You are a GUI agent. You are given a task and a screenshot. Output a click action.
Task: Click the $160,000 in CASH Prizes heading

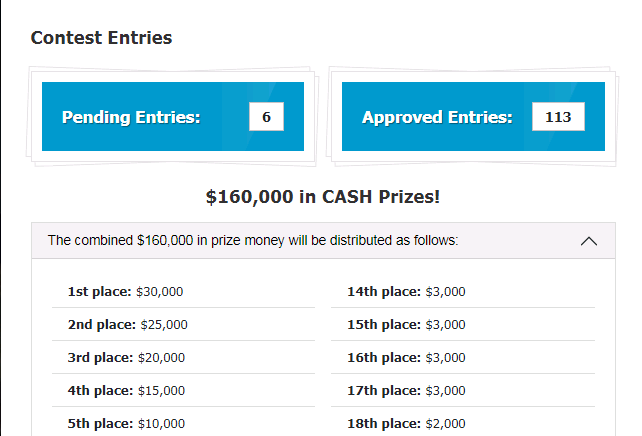[322, 196]
